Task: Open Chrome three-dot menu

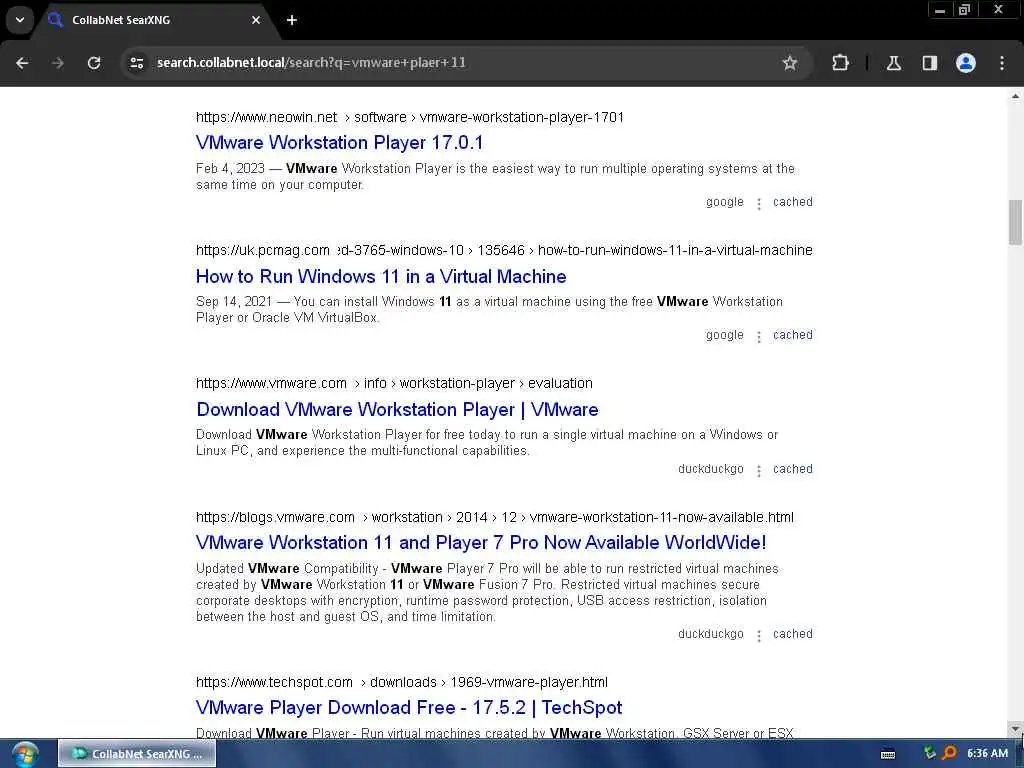Action: (1002, 63)
